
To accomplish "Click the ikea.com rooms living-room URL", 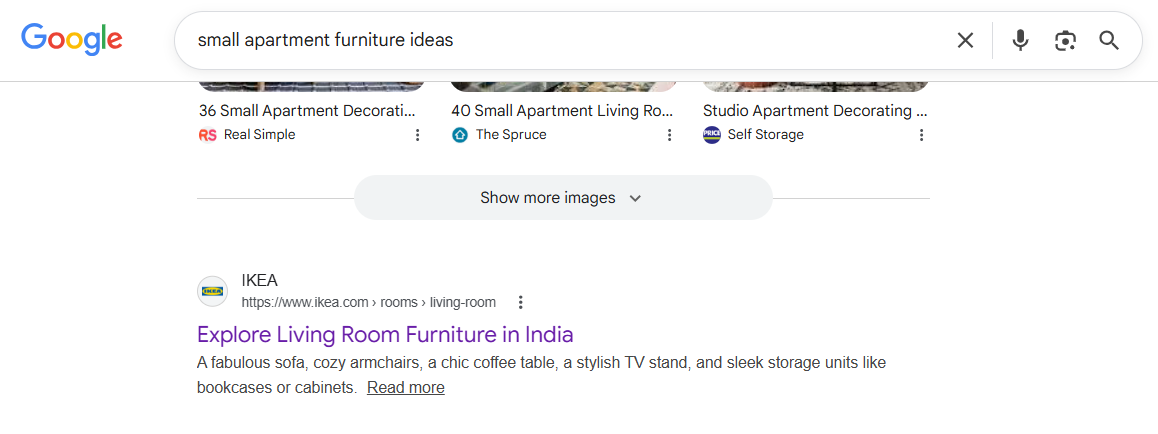I will 369,303.
